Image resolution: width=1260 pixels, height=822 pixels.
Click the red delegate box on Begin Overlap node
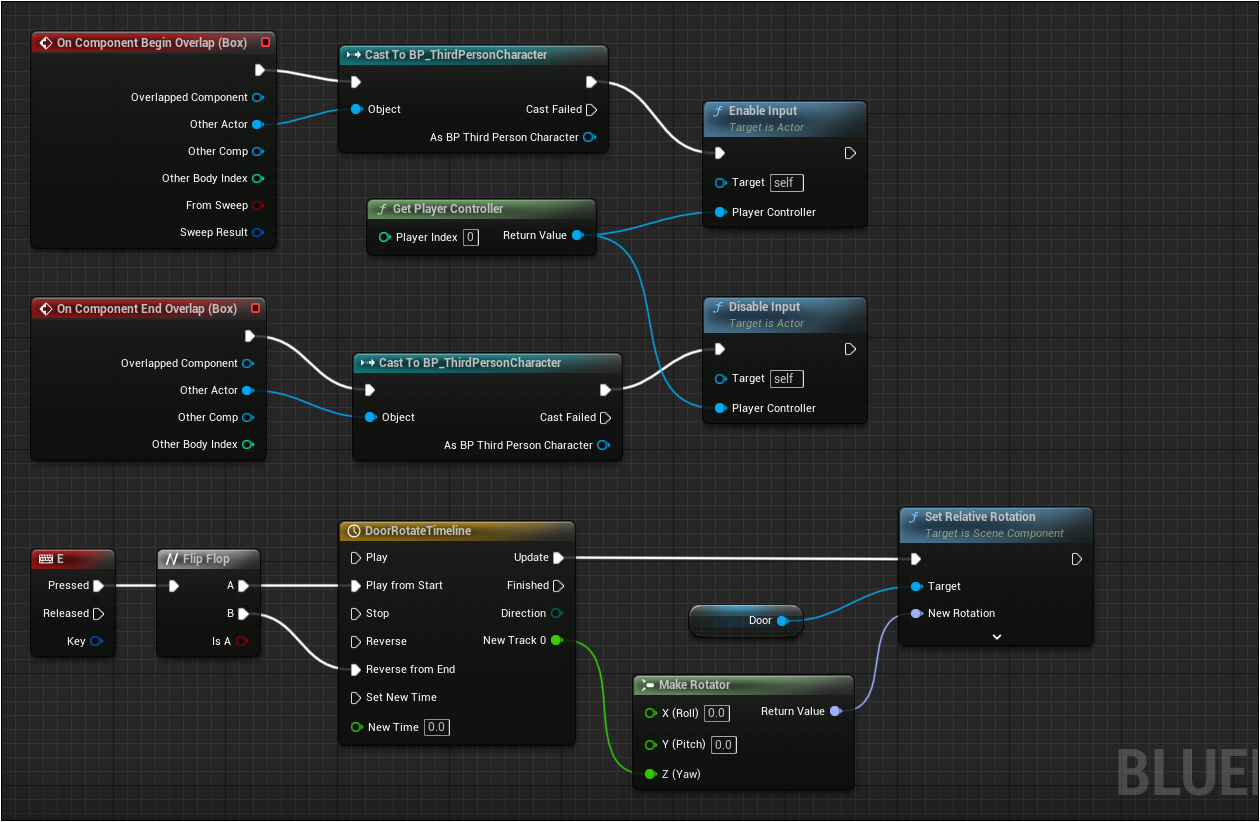(x=265, y=43)
